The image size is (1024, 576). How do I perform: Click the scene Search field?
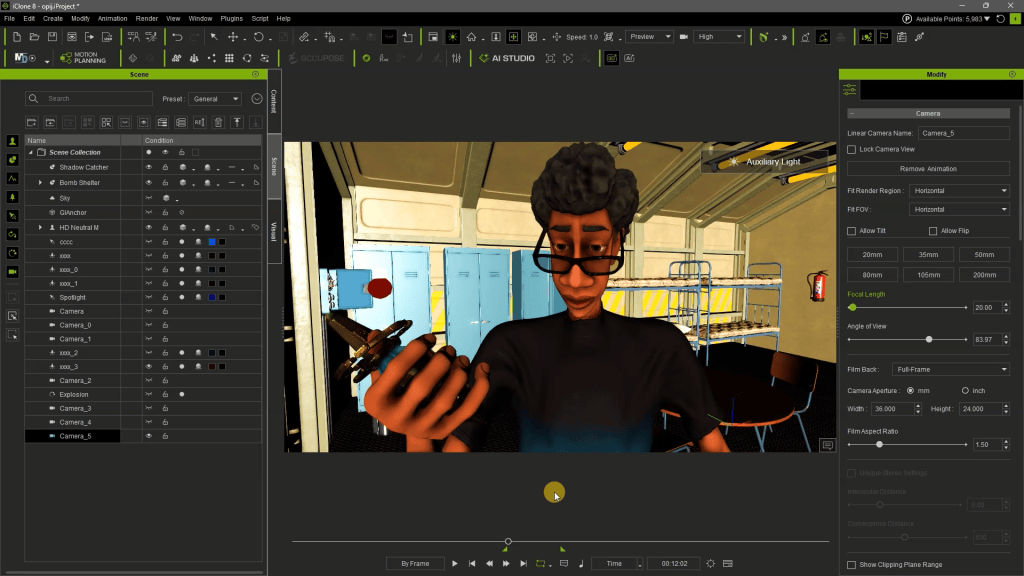[89, 99]
